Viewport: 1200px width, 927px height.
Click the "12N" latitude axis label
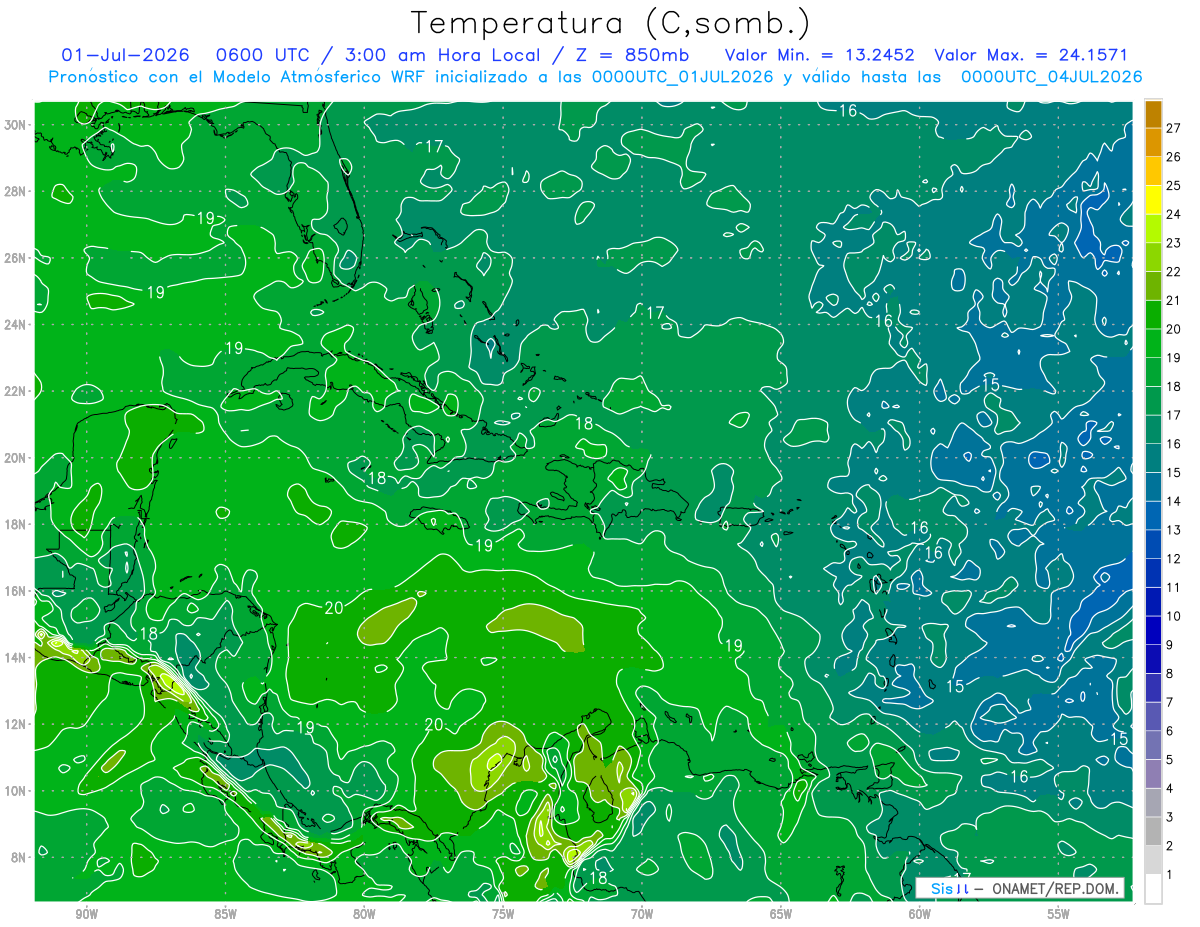point(17,724)
